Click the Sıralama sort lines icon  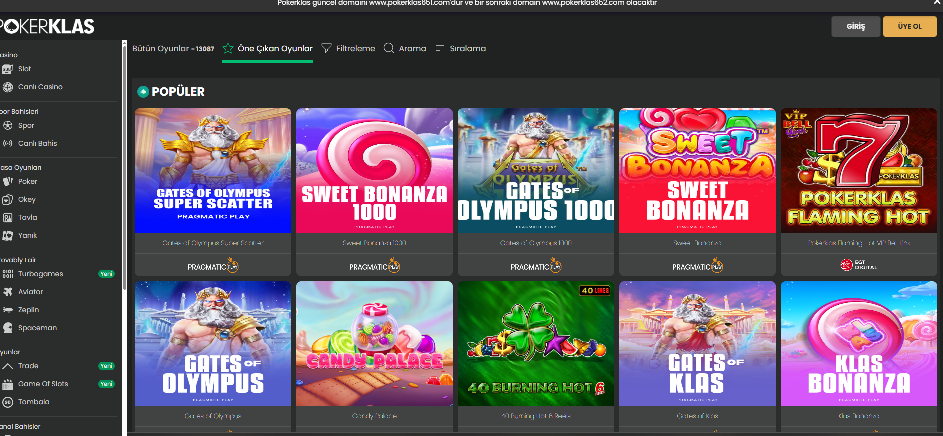pyautogui.click(x=440, y=48)
